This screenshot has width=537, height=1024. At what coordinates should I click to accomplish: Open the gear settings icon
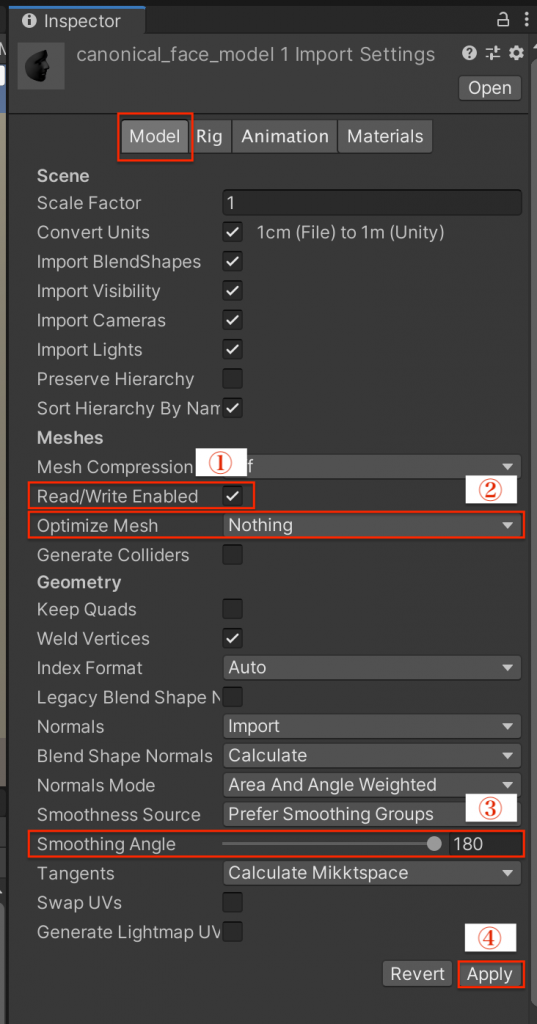click(517, 54)
